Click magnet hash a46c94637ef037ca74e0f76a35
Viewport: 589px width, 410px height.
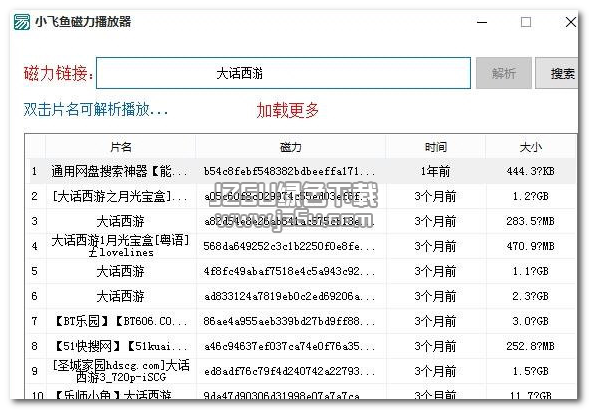click(290, 346)
